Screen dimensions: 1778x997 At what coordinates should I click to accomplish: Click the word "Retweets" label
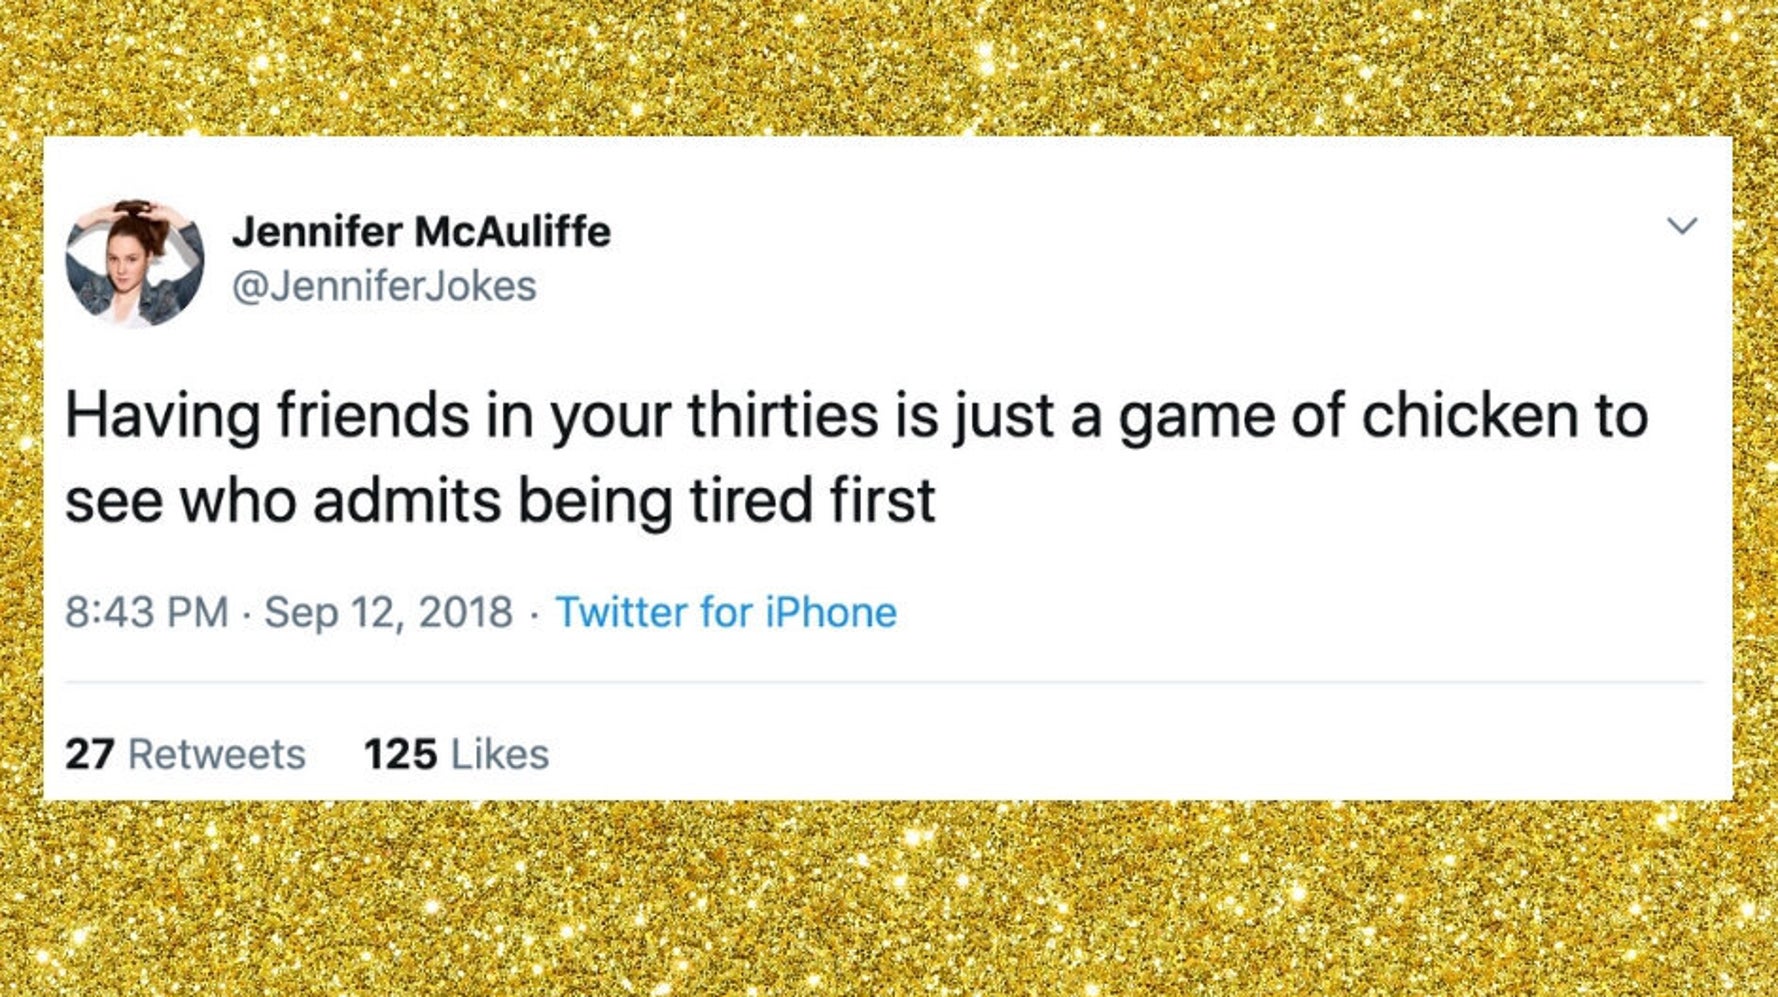point(217,754)
